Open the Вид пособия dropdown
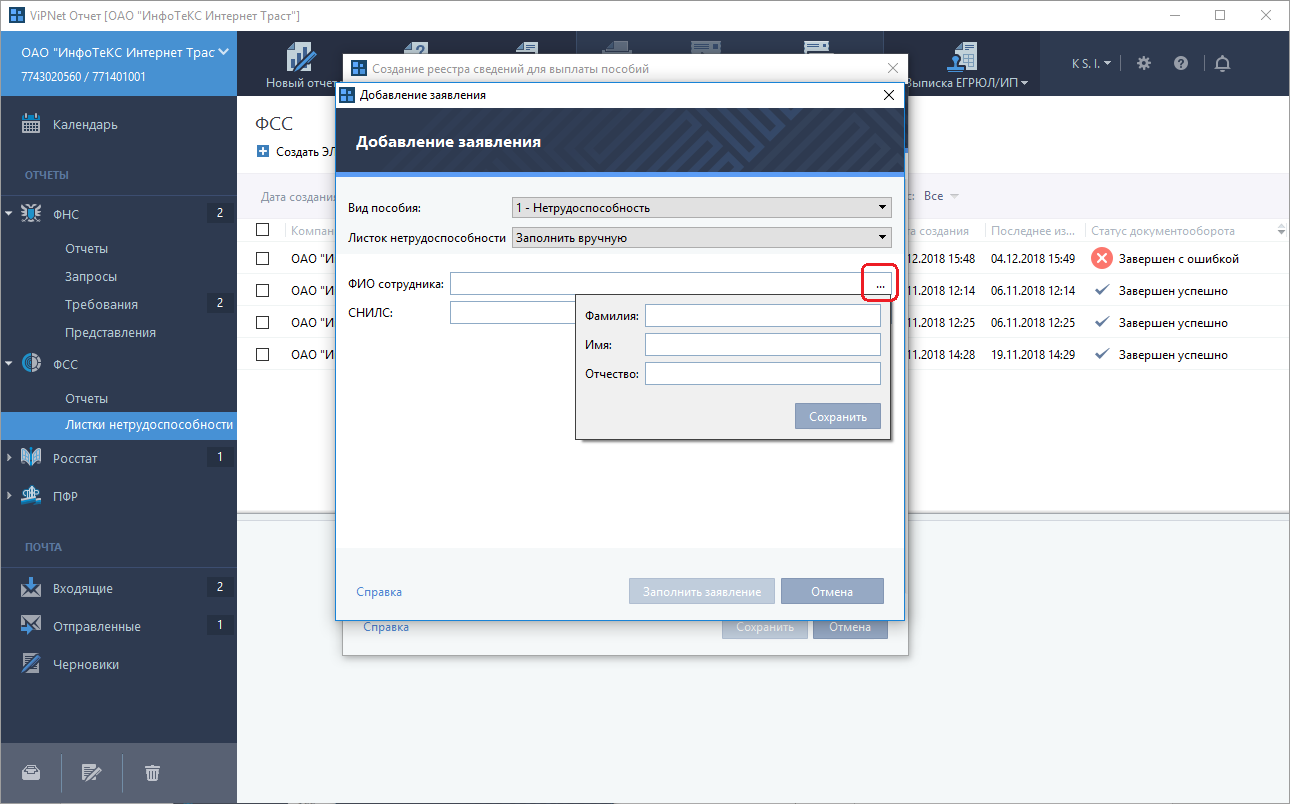Image resolution: width=1290 pixels, height=804 pixels. [x=700, y=208]
